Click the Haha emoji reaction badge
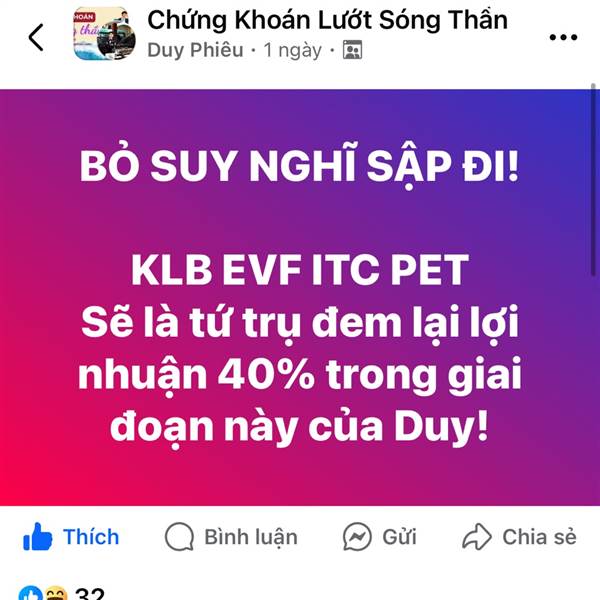 [56, 593]
